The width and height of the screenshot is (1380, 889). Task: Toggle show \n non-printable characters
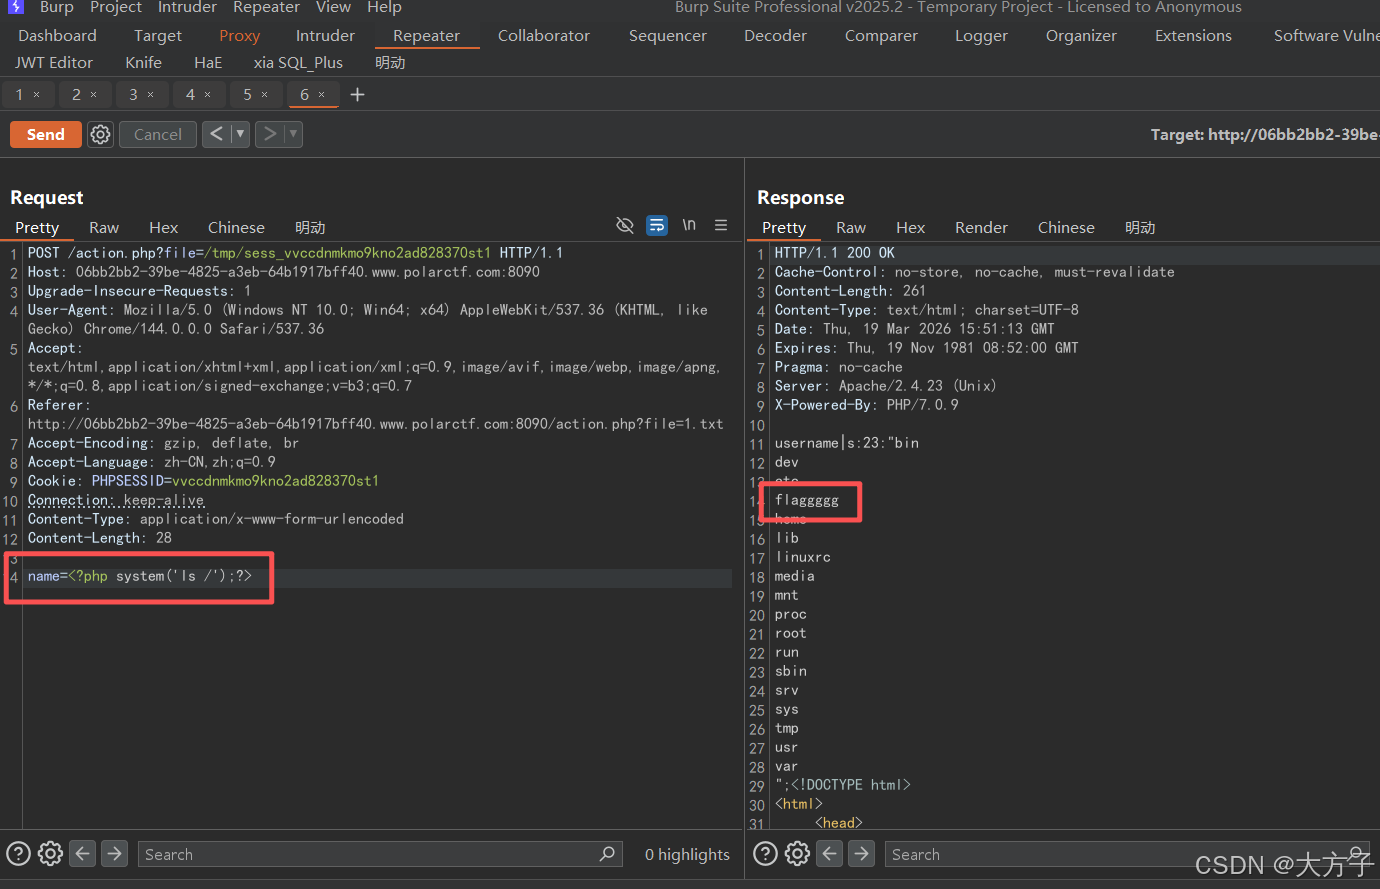tap(689, 225)
